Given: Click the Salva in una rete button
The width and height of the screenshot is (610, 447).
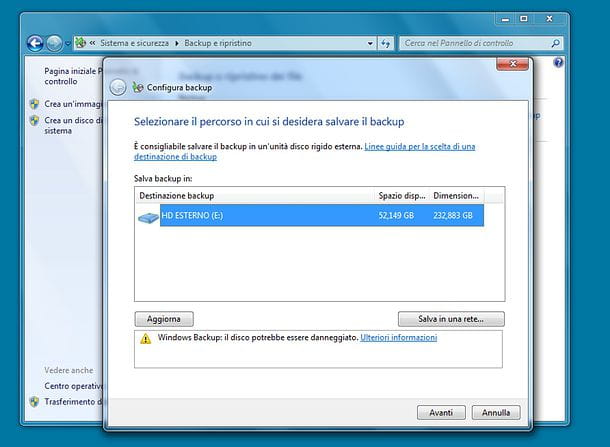Looking at the screenshot, I should click(x=450, y=319).
